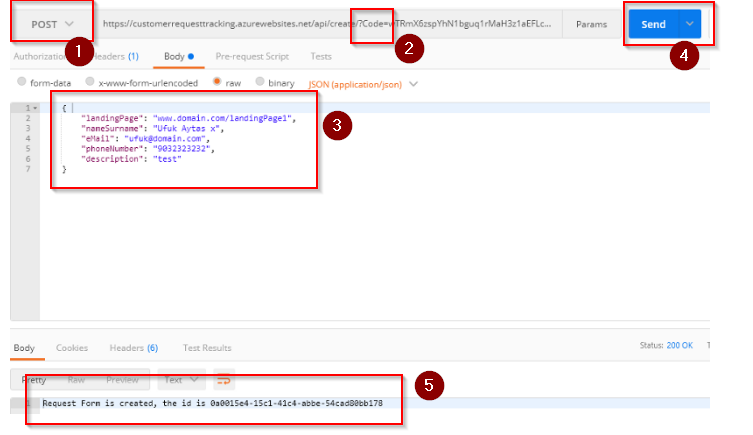Switch to the Authorization tab
Image resolution: width=753 pixels, height=435 pixels.
40,57
